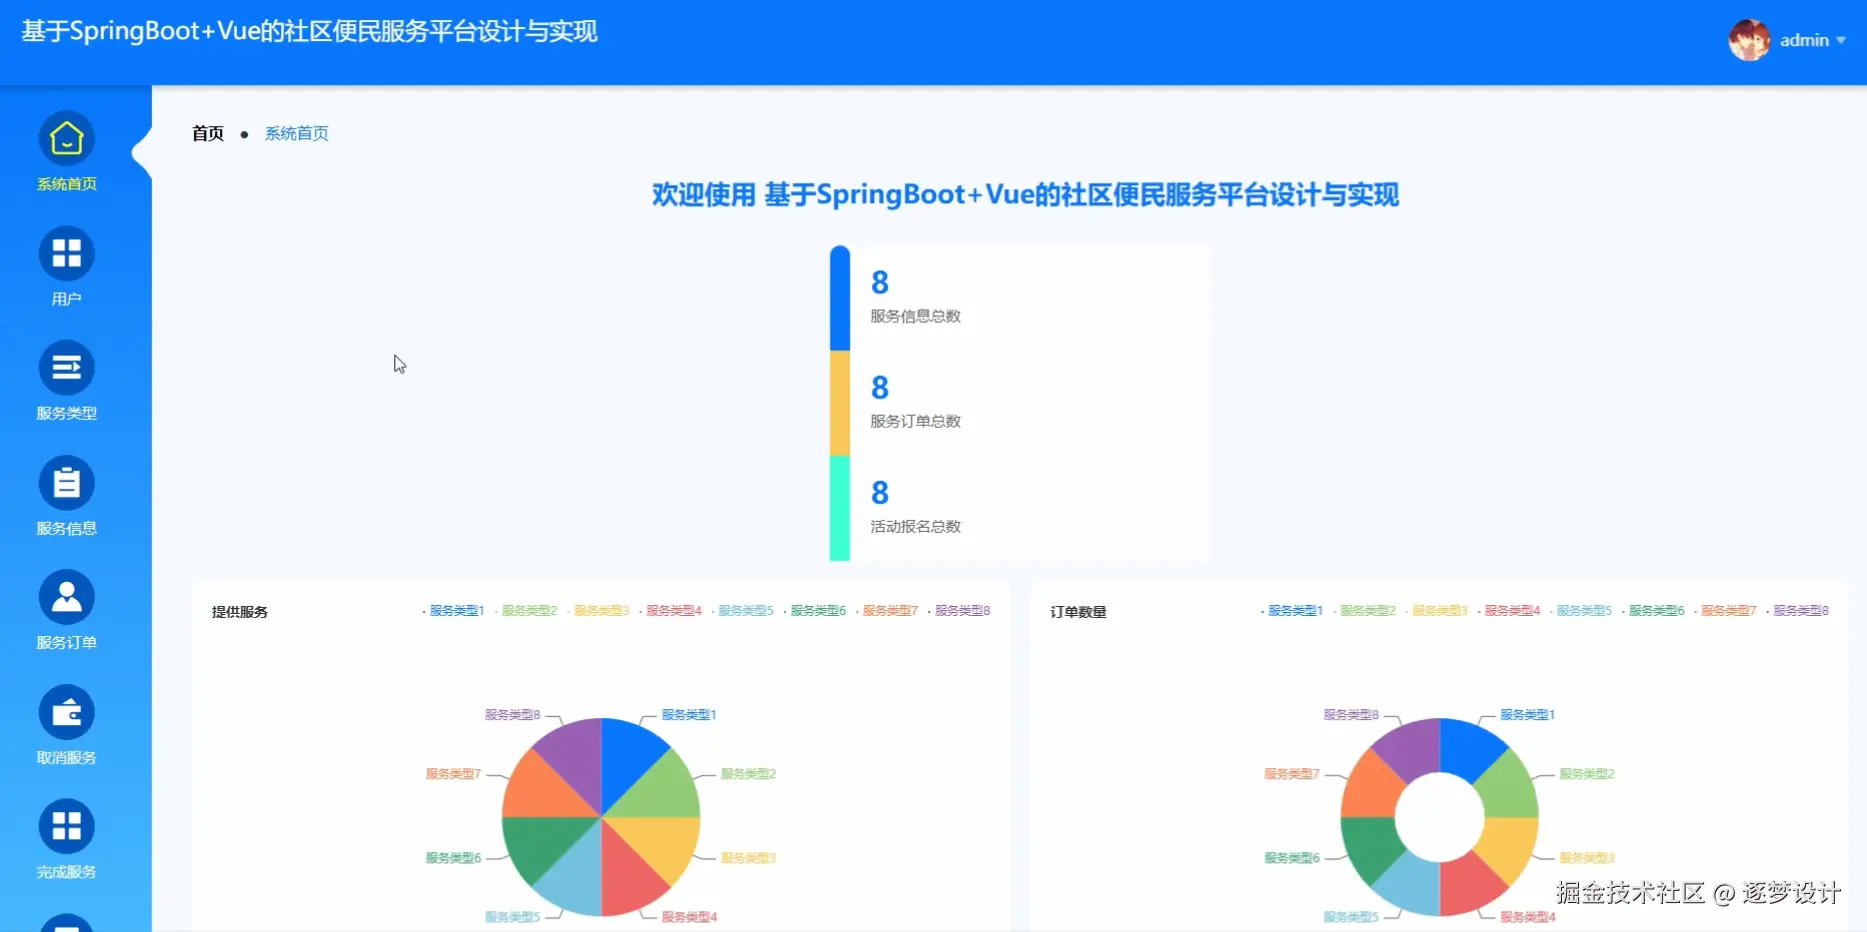Open the 用户 grid icon in sidebar

point(66,253)
